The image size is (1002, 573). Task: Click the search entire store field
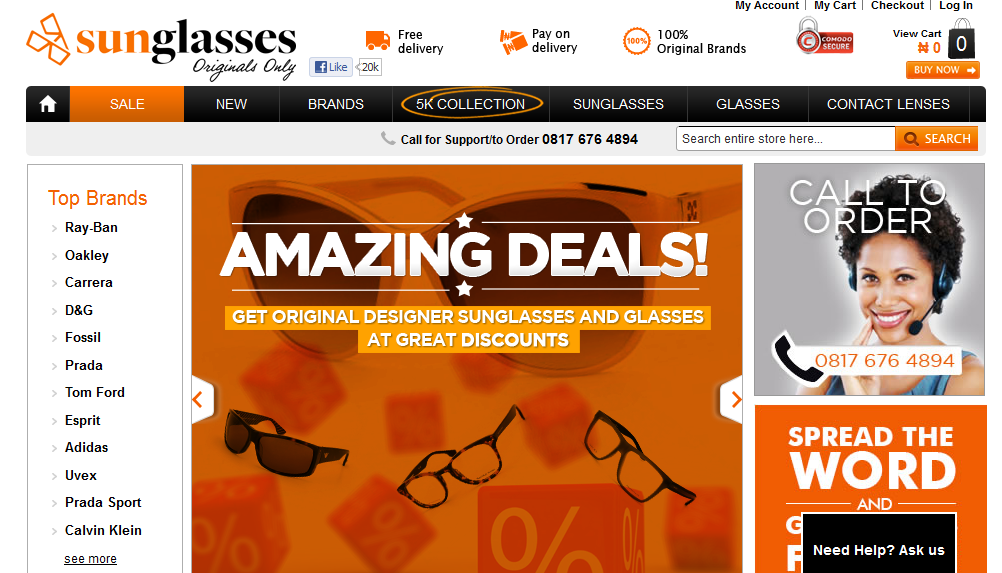tap(785, 139)
